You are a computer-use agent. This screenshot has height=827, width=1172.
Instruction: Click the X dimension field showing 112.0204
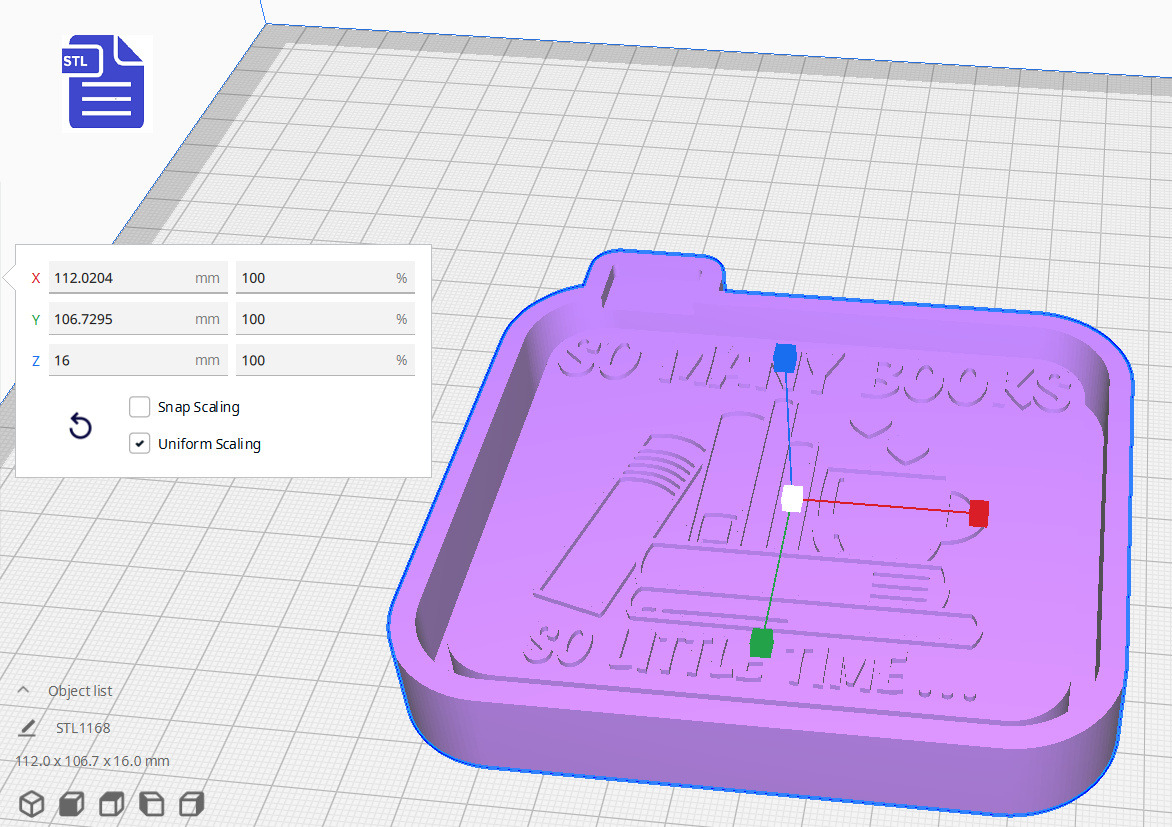137,277
